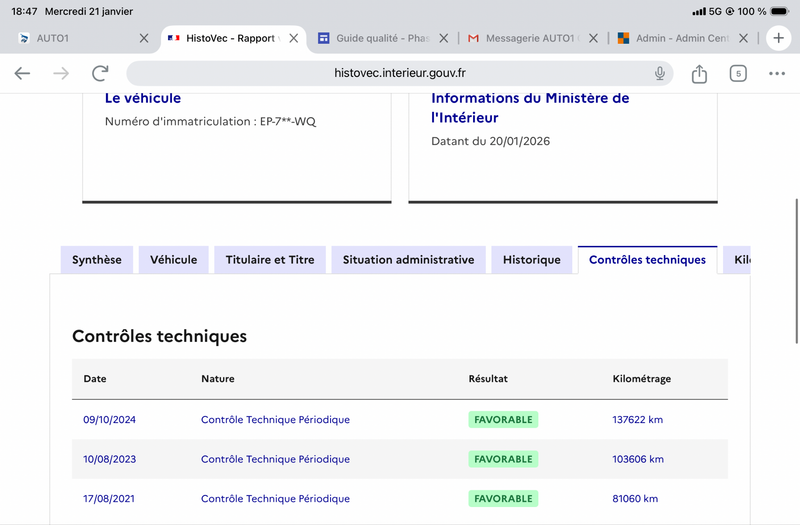Close the AUTO1 tab
800x525 pixels.
(143, 38)
